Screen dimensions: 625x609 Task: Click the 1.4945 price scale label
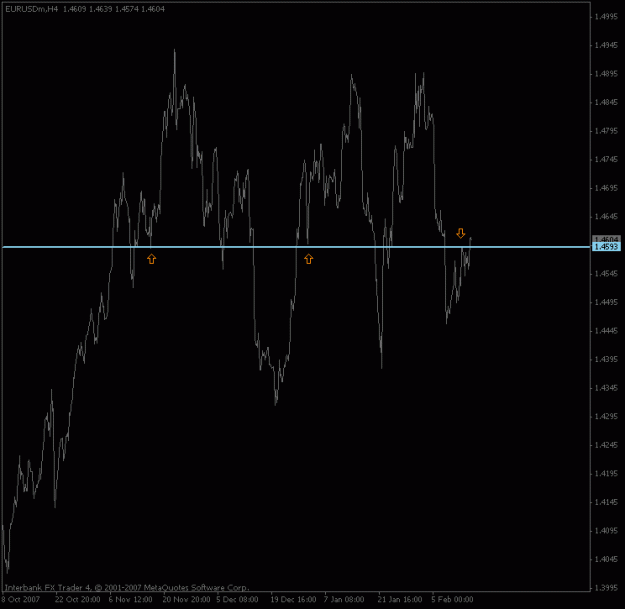pyautogui.click(x=606, y=45)
